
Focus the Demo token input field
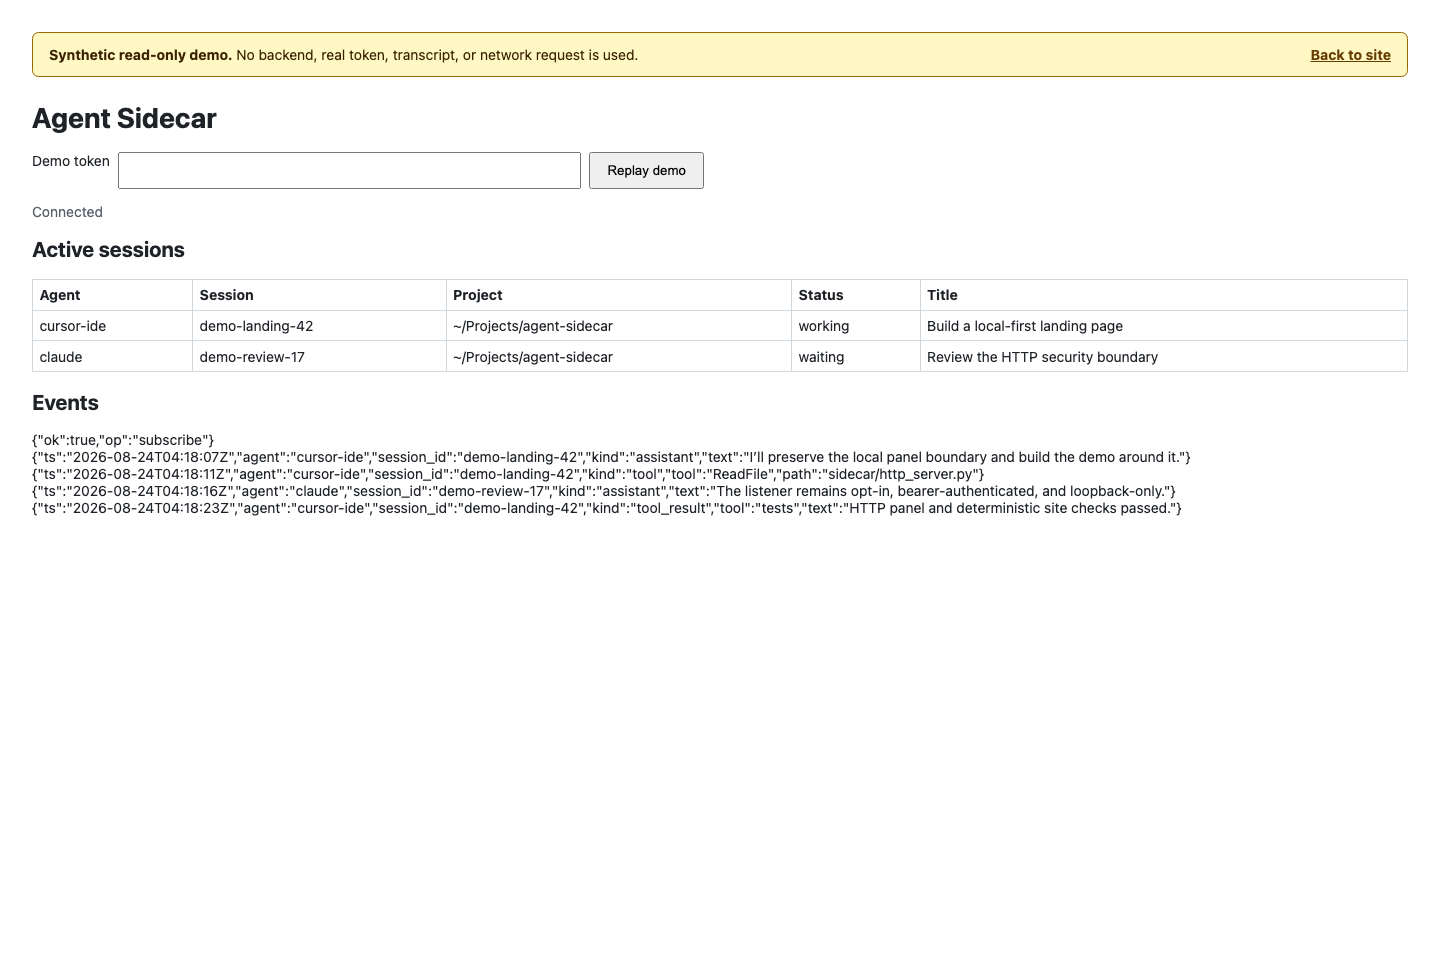(x=349, y=170)
